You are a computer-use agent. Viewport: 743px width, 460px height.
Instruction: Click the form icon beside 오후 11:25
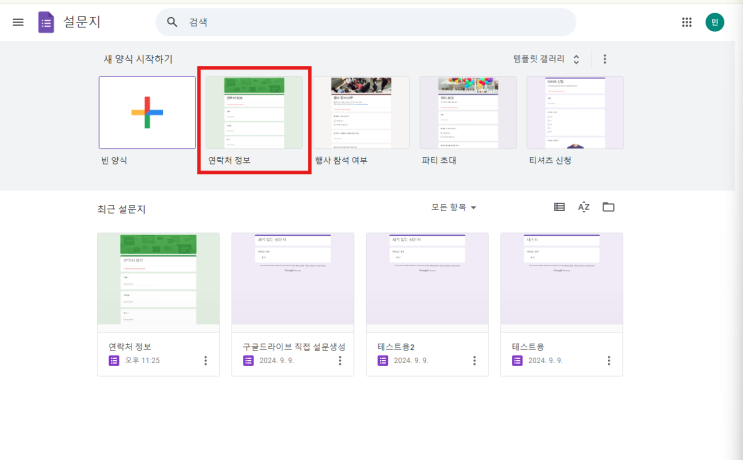pos(114,361)
